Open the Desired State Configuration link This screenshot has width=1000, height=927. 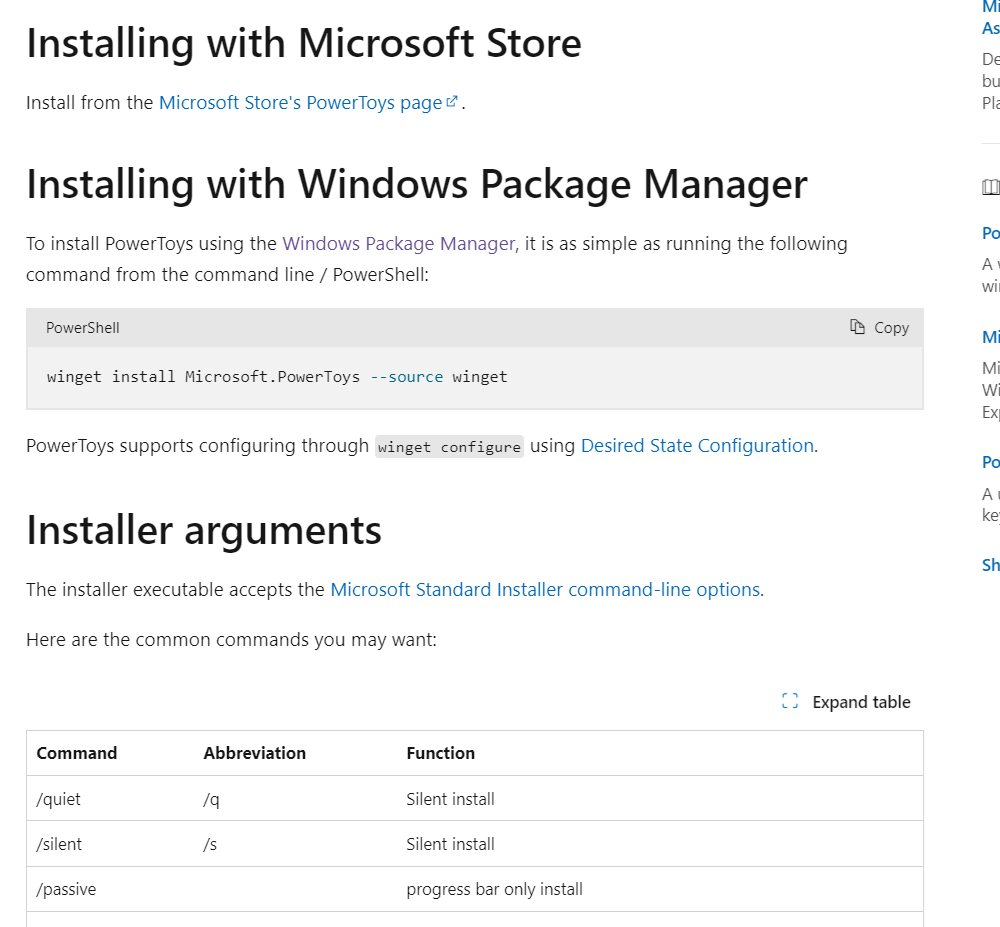coord(696,445)
